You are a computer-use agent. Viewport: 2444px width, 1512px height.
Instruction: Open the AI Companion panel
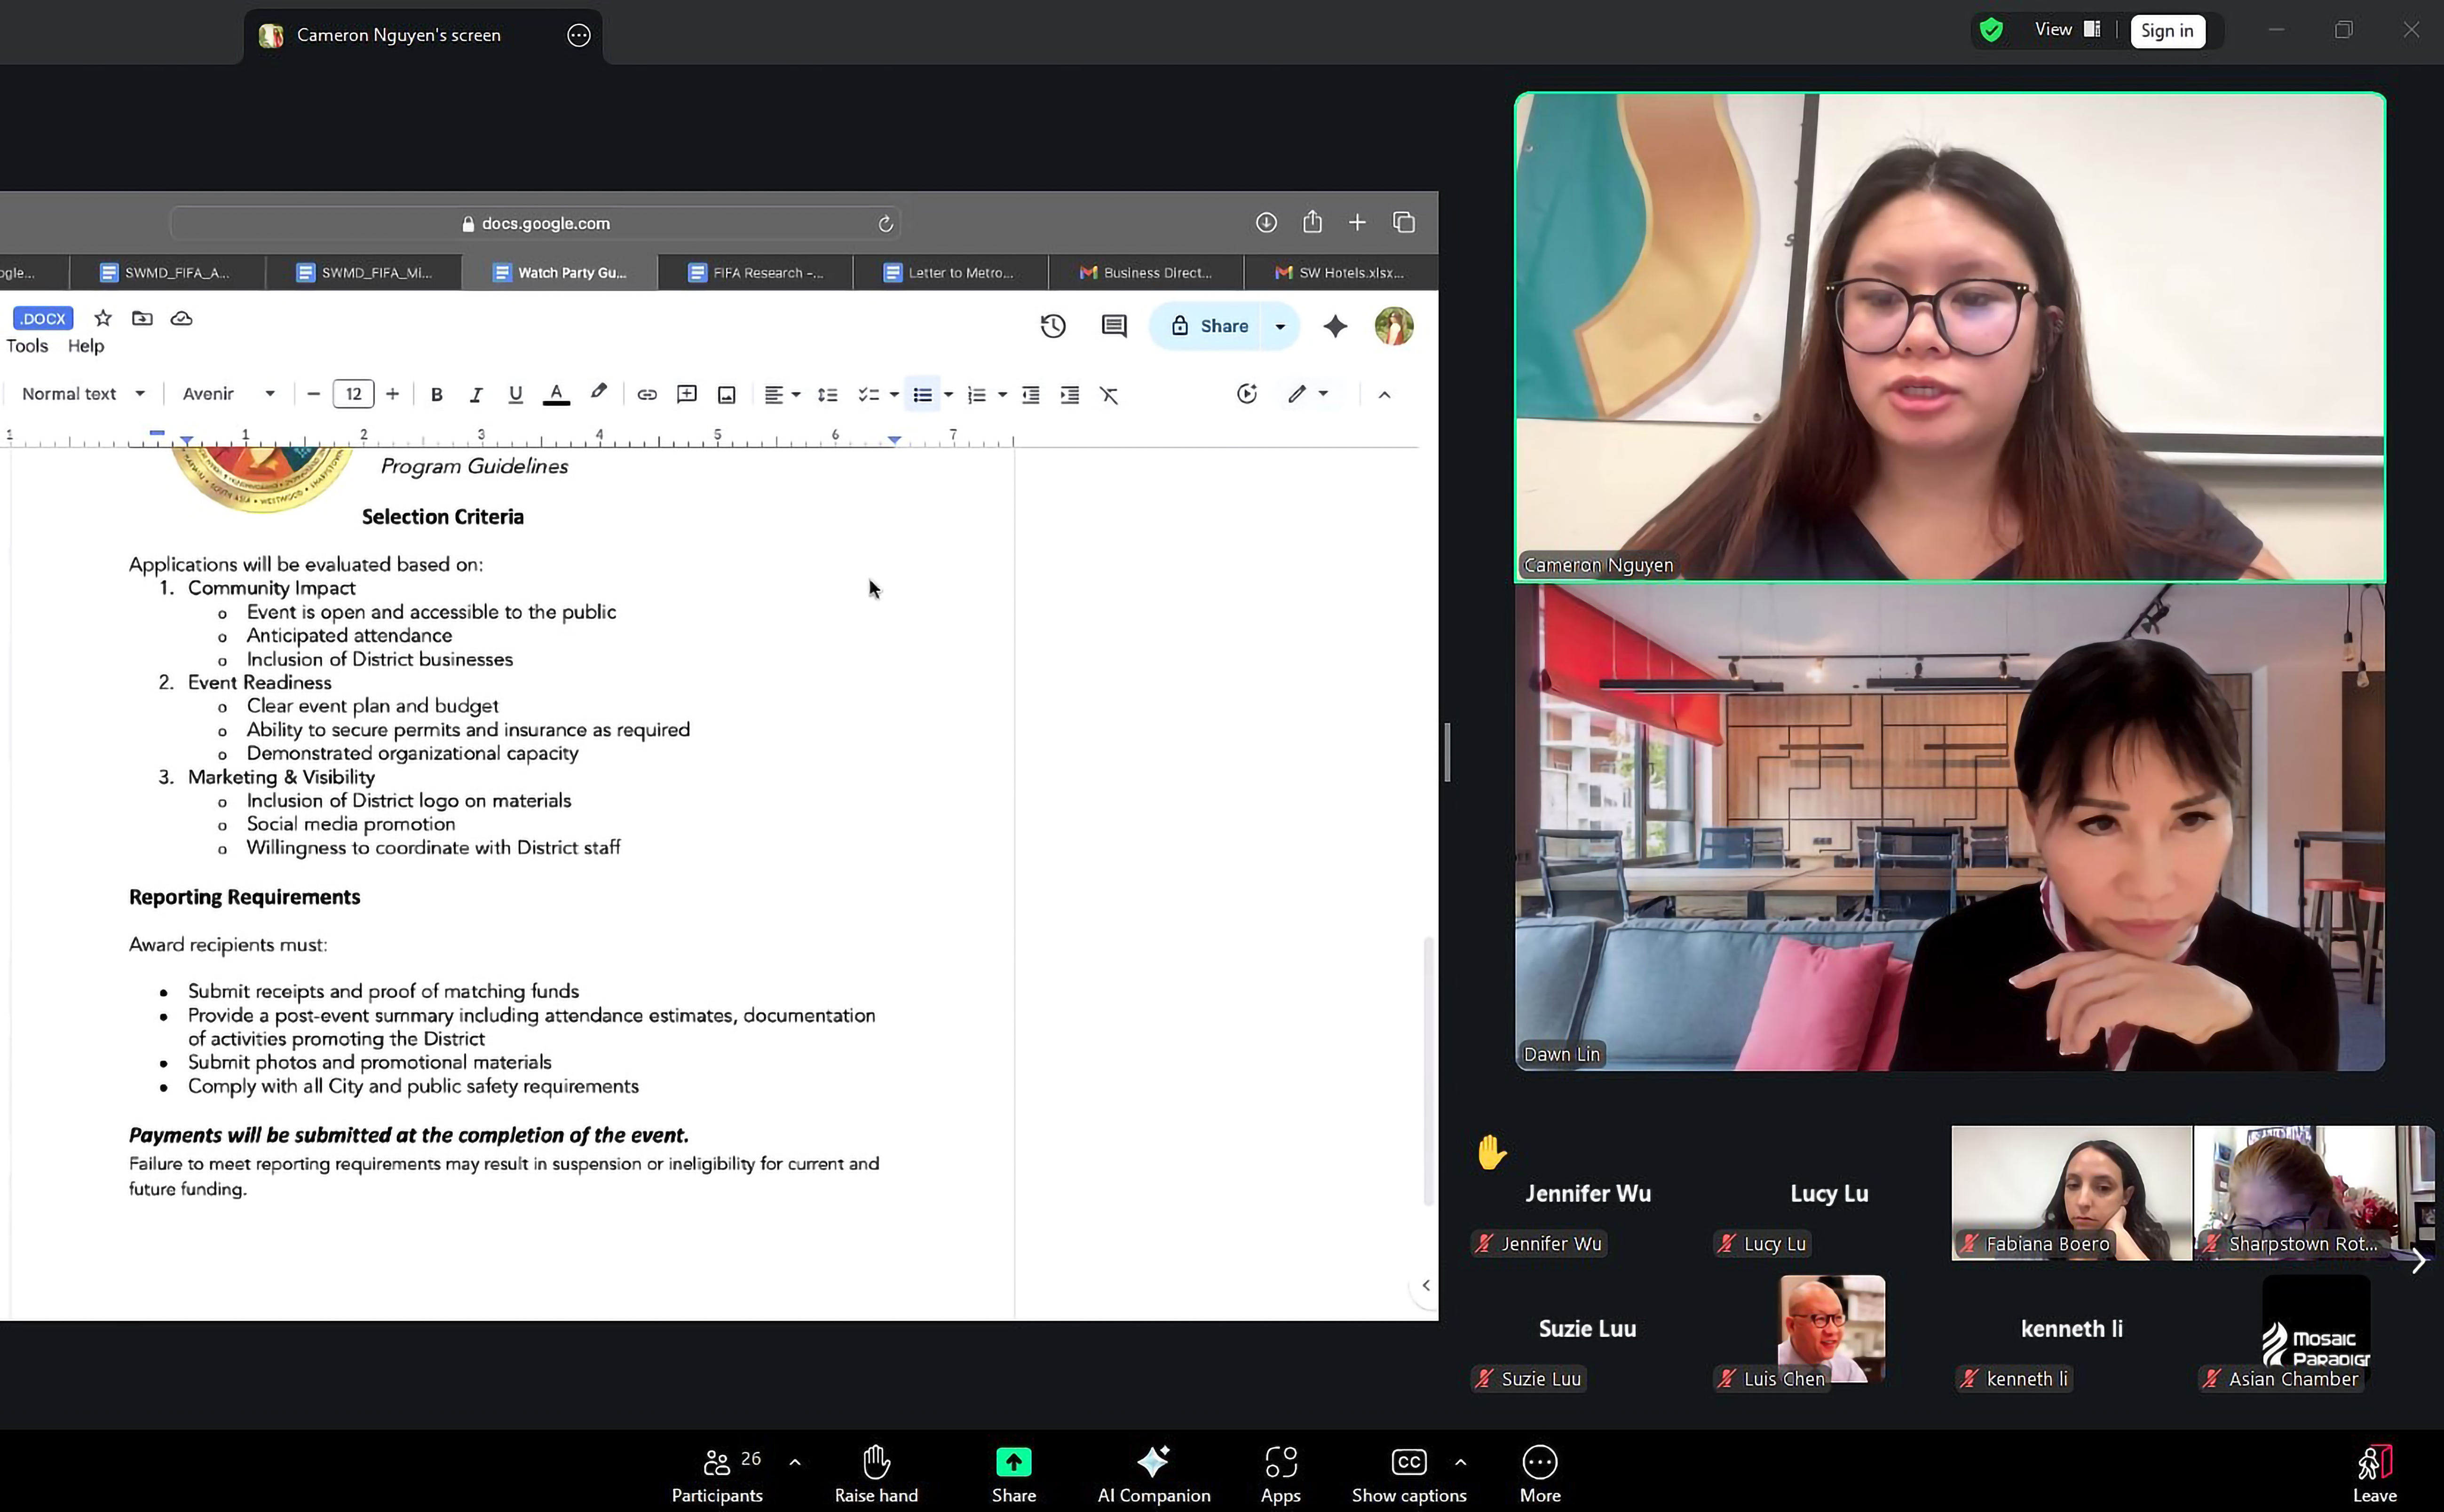click(x=1153, y=1462)
